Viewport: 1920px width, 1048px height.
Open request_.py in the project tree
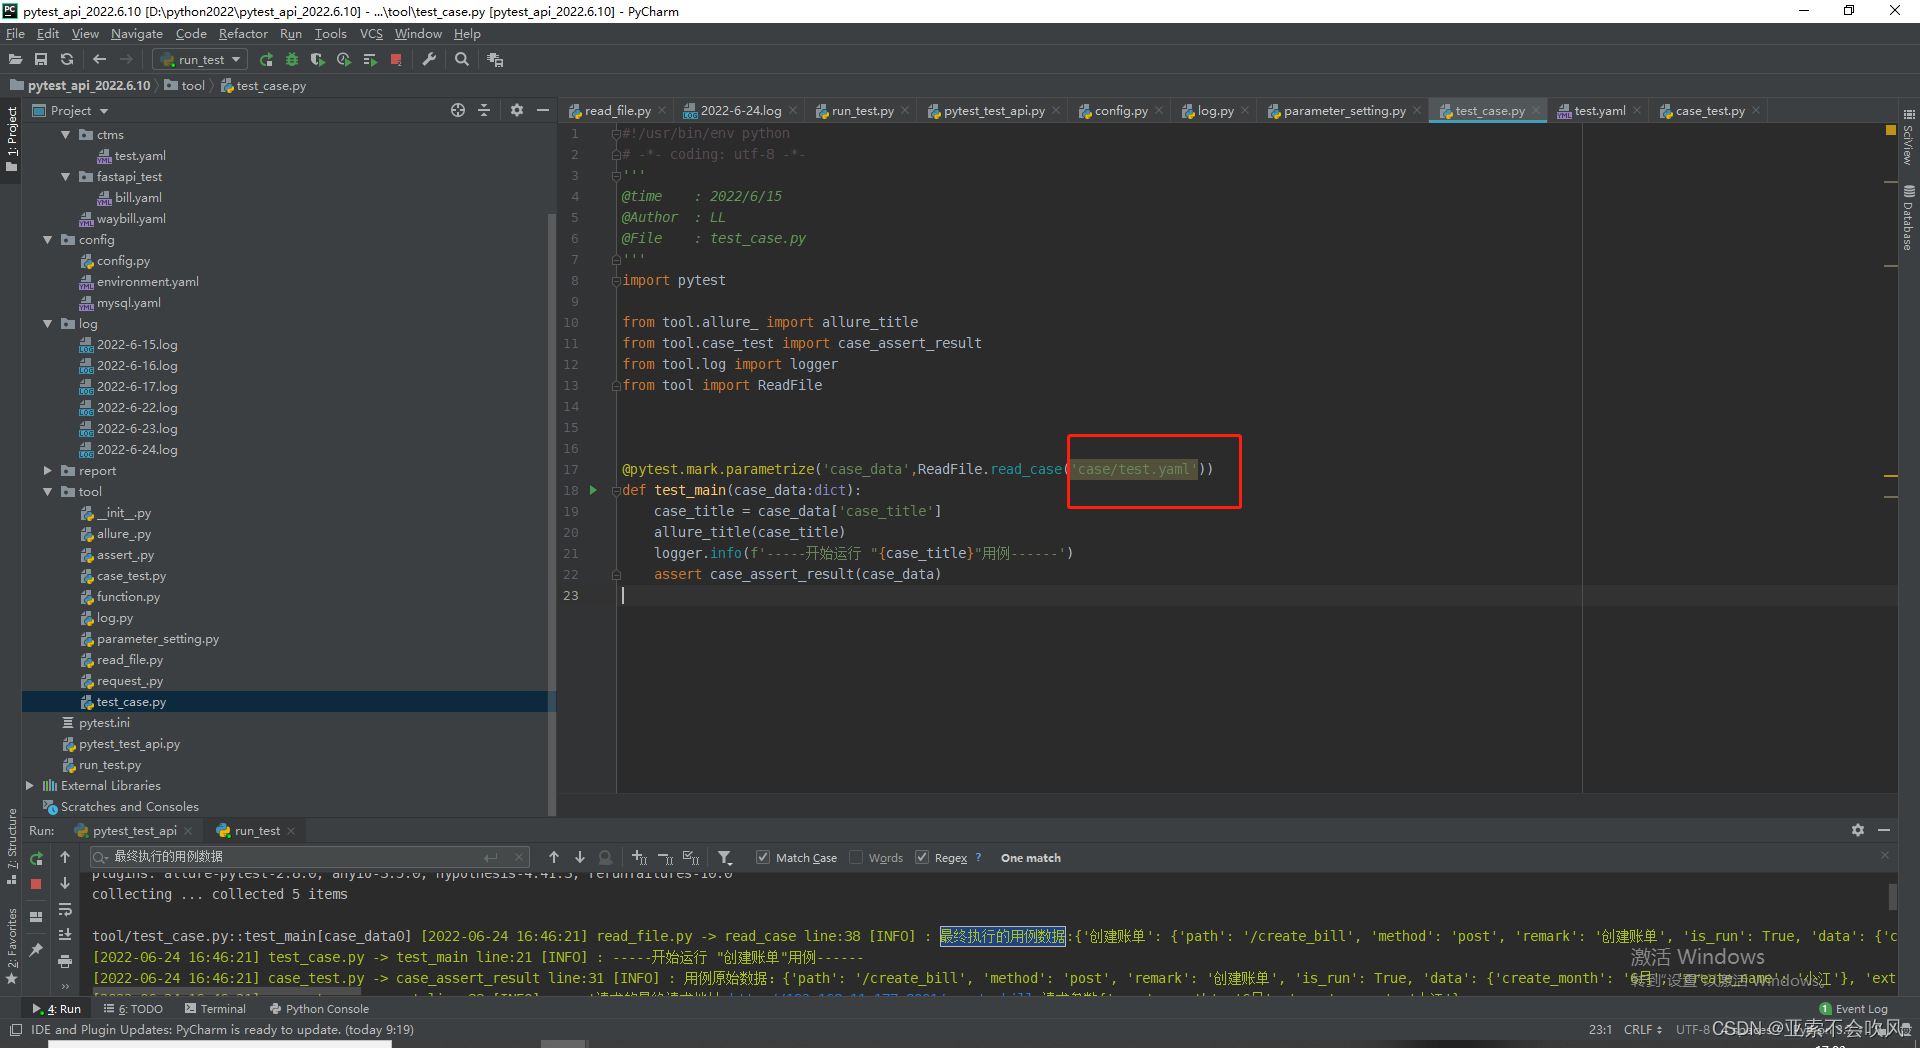[x=130, y=681]
